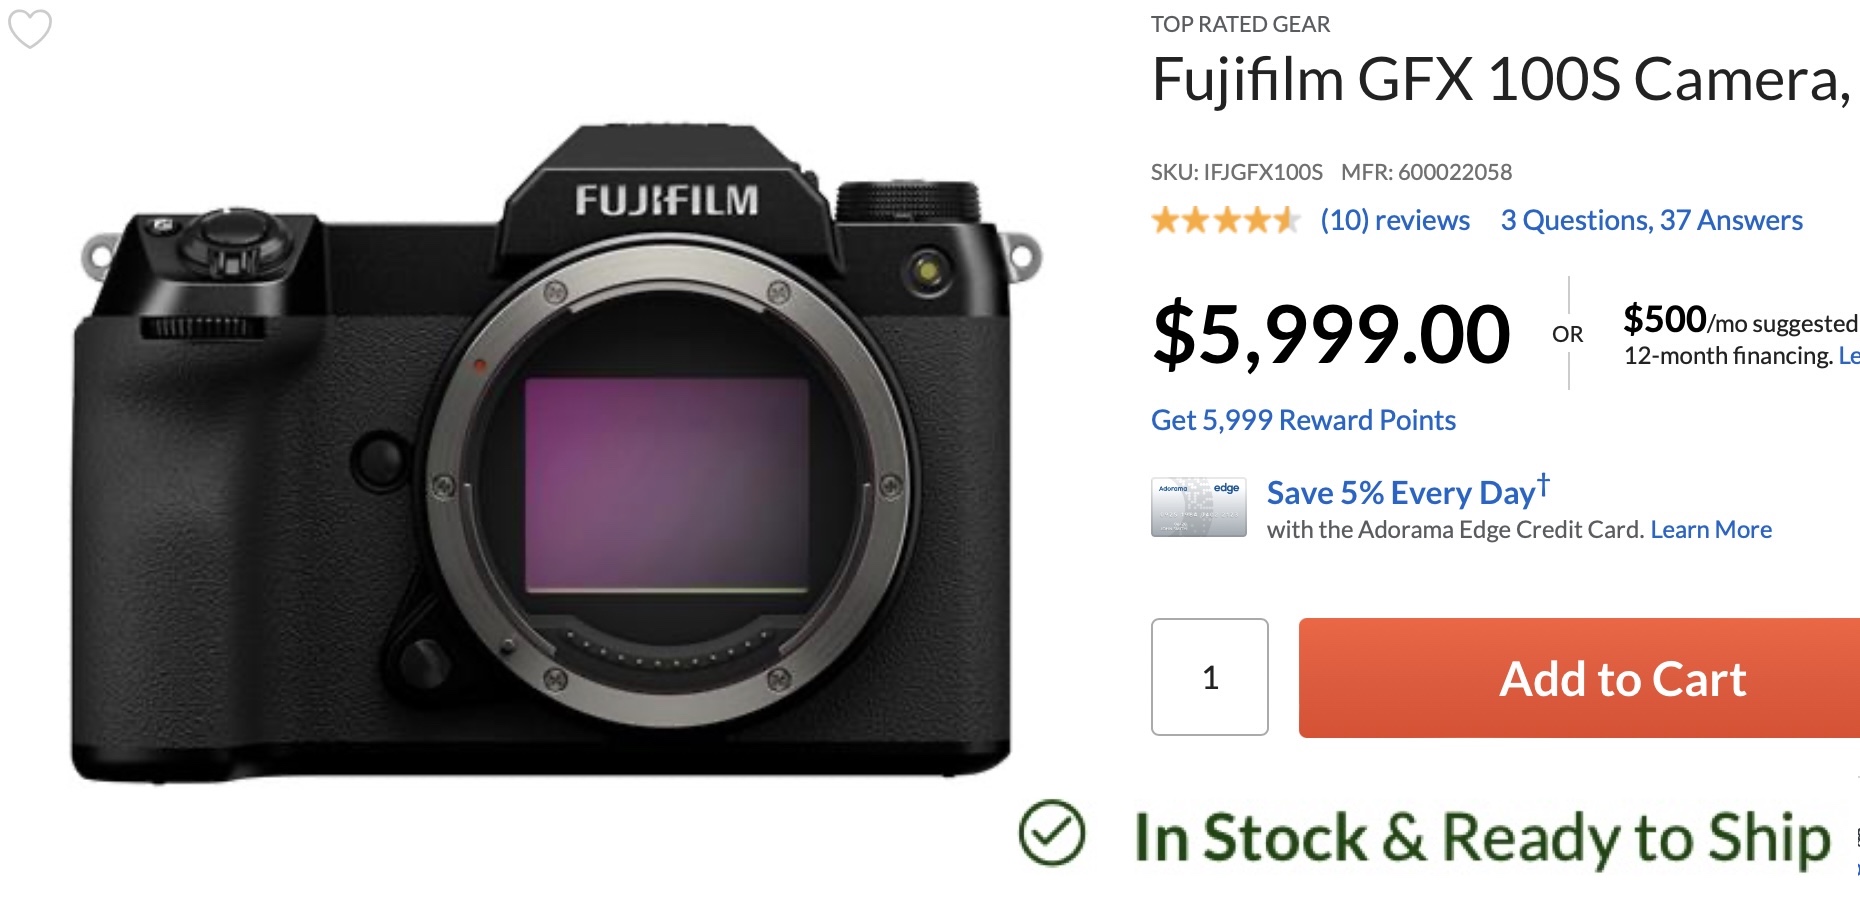Viewport: 1860px width, 912px height.
Task: Open Save 5% Every Day offer
Action: [1404, 492]
